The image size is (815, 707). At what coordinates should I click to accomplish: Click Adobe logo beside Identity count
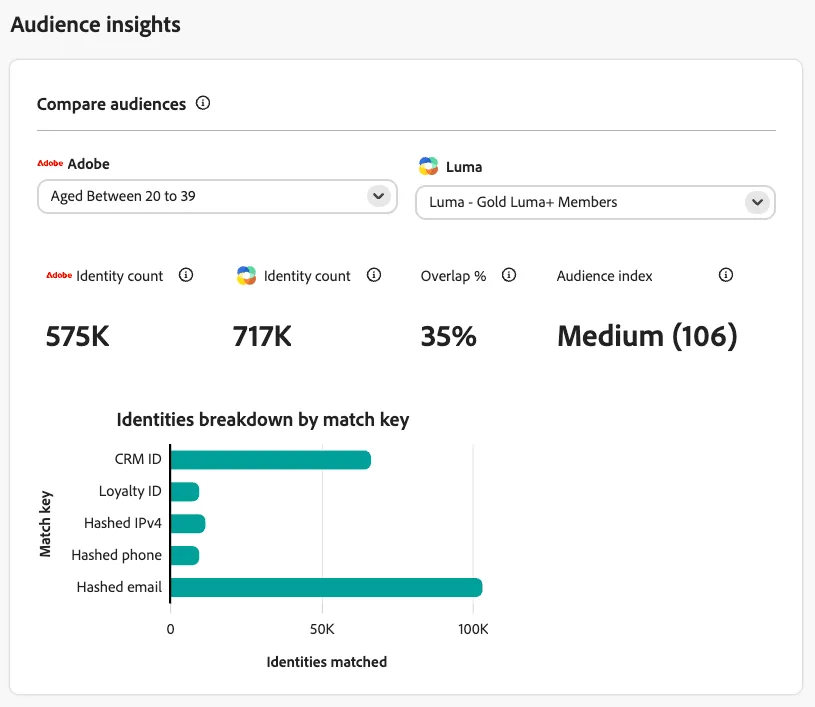[x=59, y=275]
